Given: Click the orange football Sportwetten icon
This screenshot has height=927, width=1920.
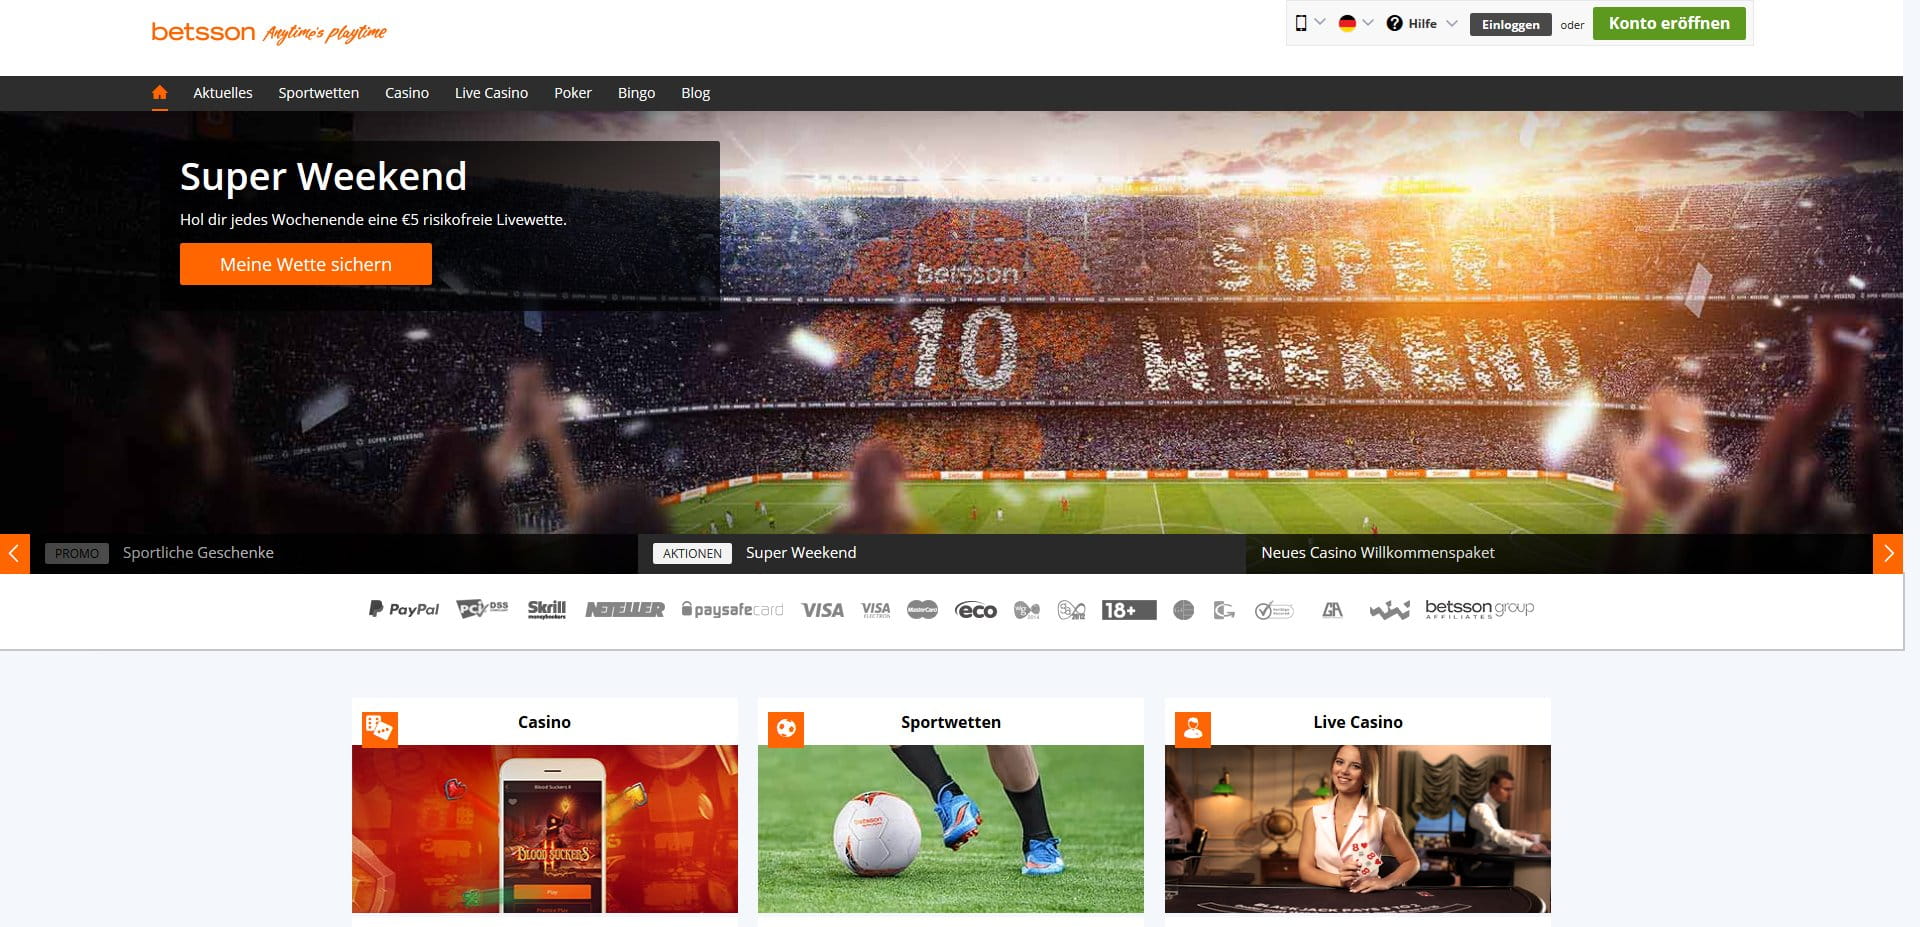Looking at the screenshot, I should (786, 728).
